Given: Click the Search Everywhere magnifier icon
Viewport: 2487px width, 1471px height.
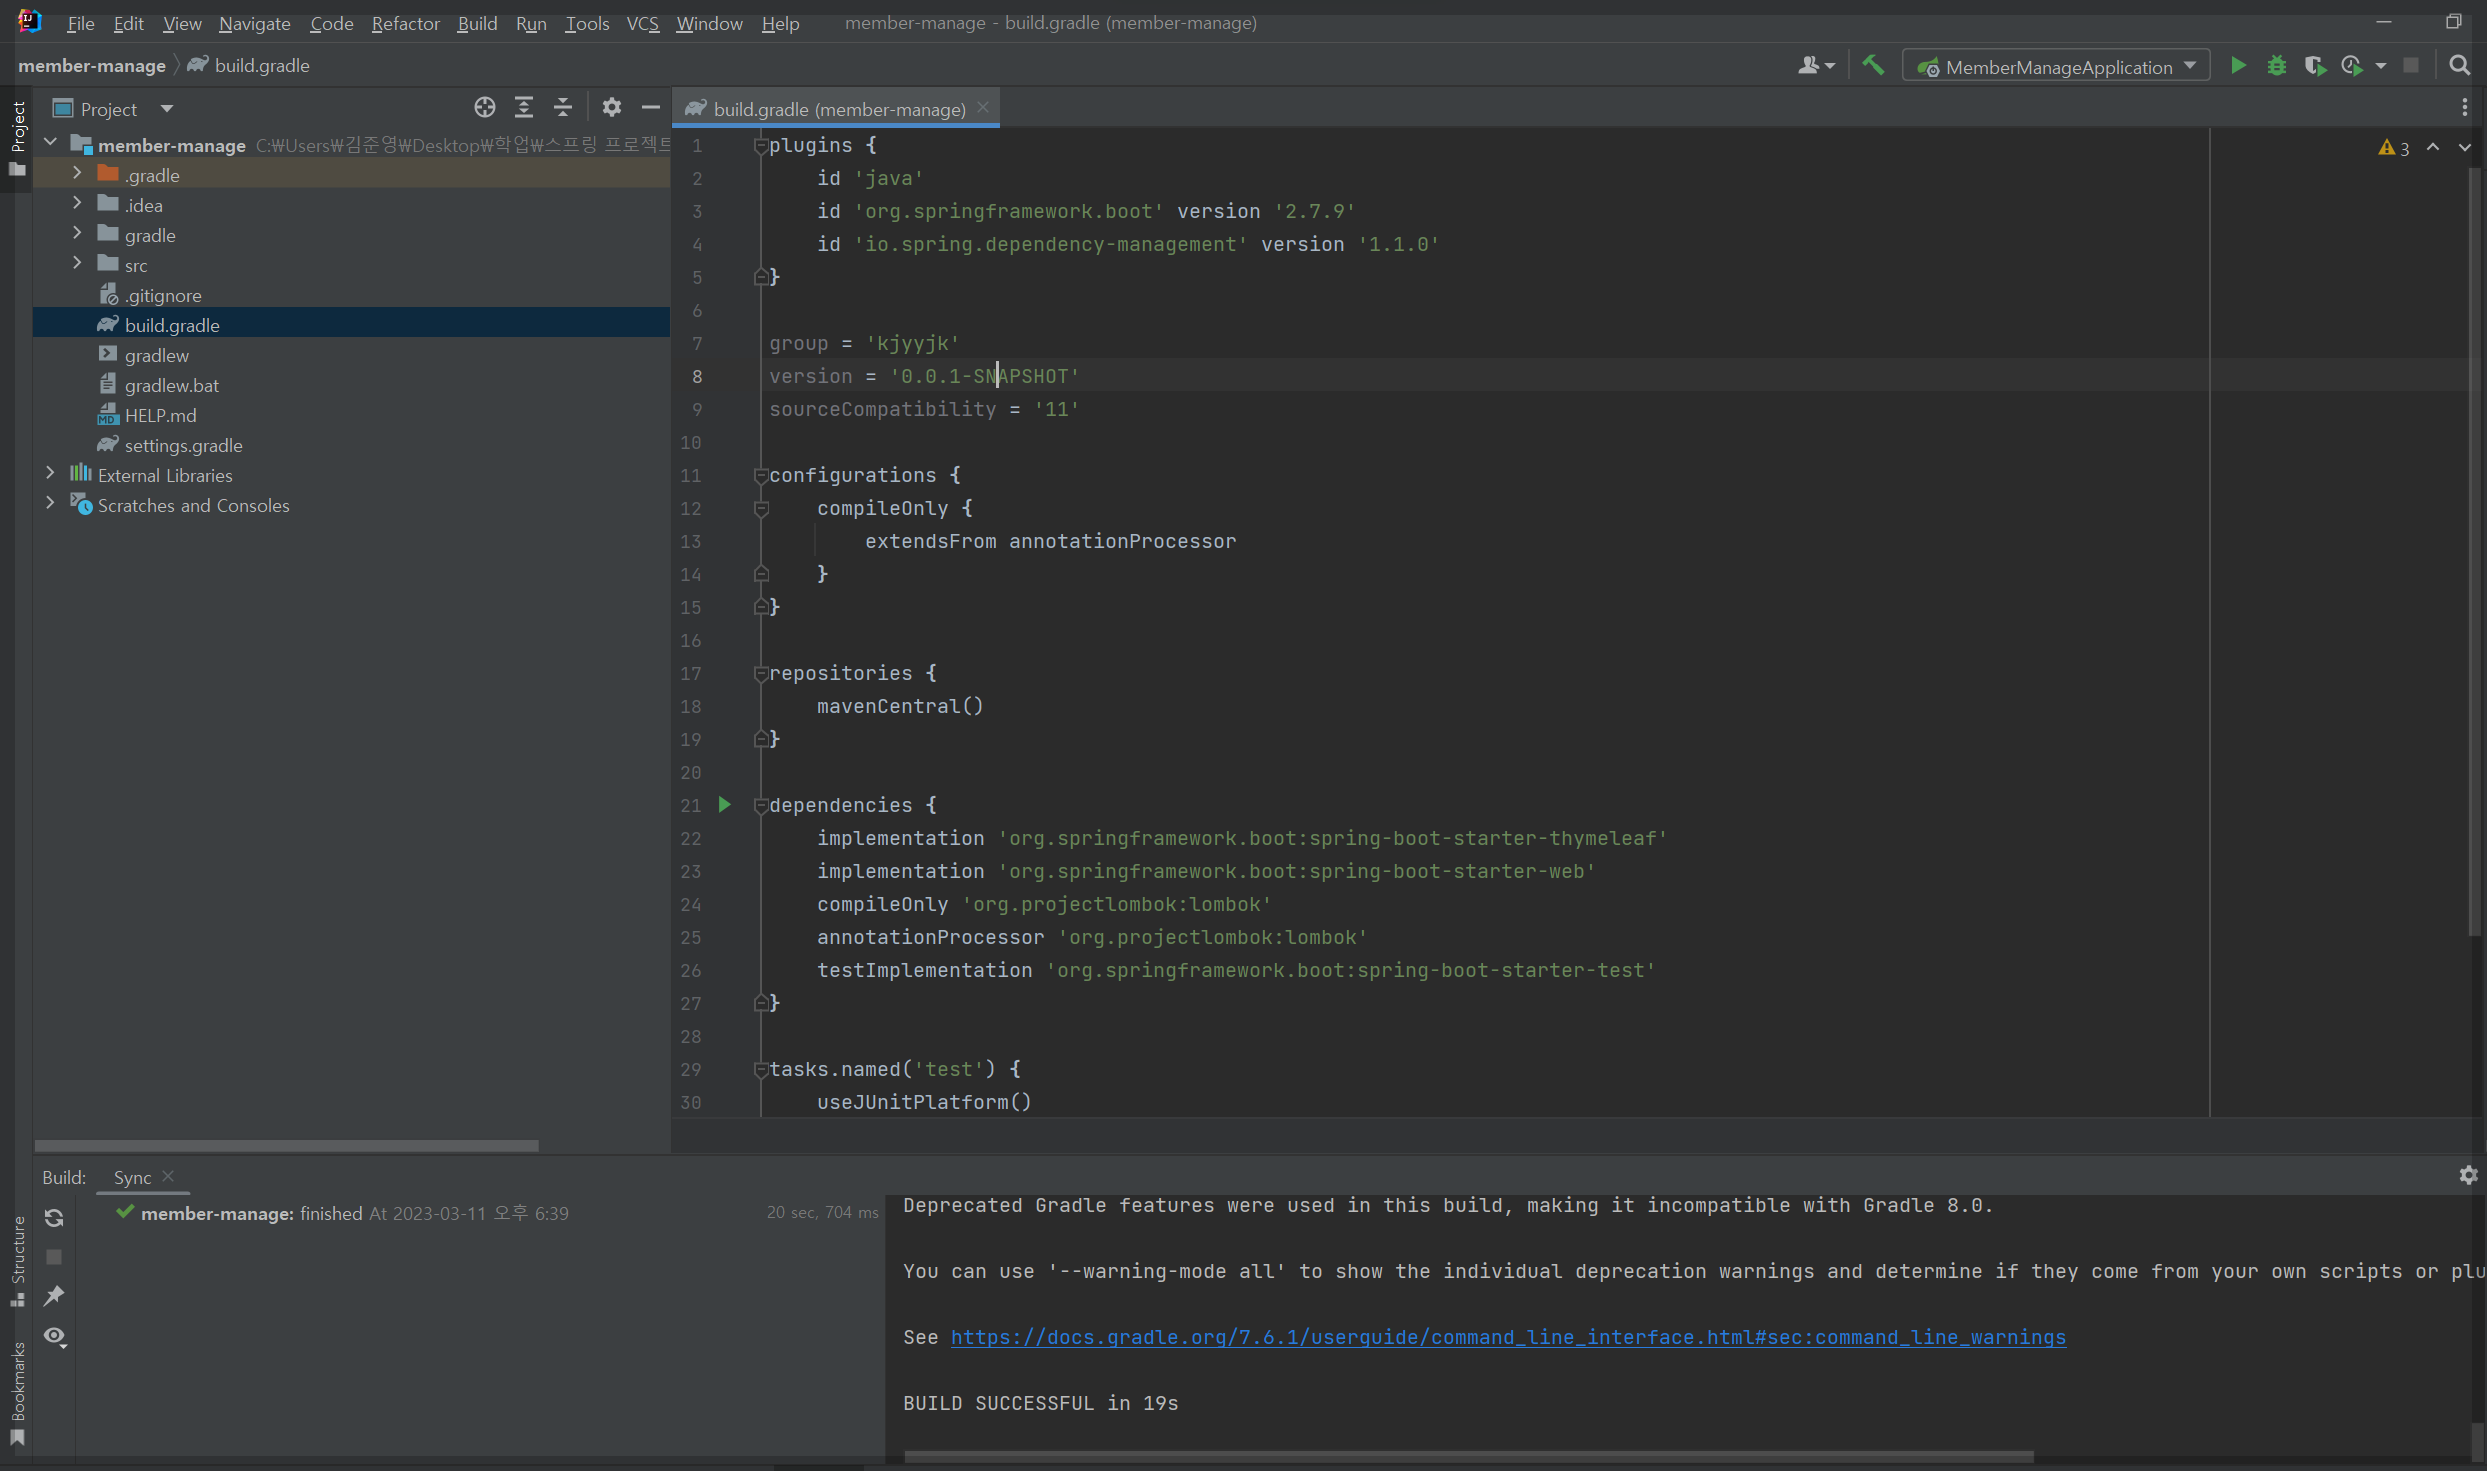Looking at the screenshot, I should [2459, 66].
